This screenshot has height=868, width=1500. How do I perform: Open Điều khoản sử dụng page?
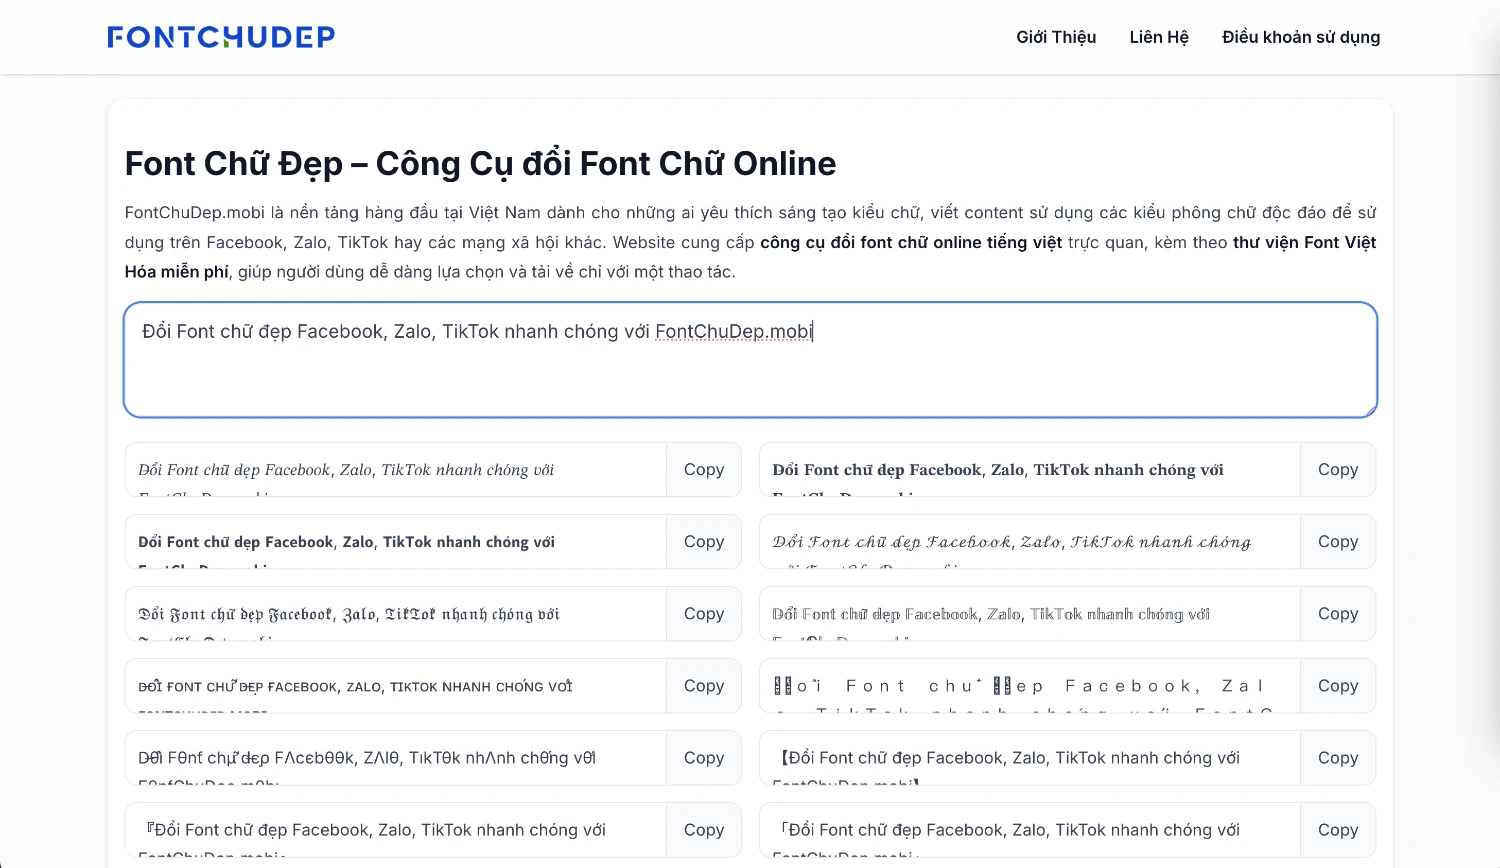(x=1301, y=37)
